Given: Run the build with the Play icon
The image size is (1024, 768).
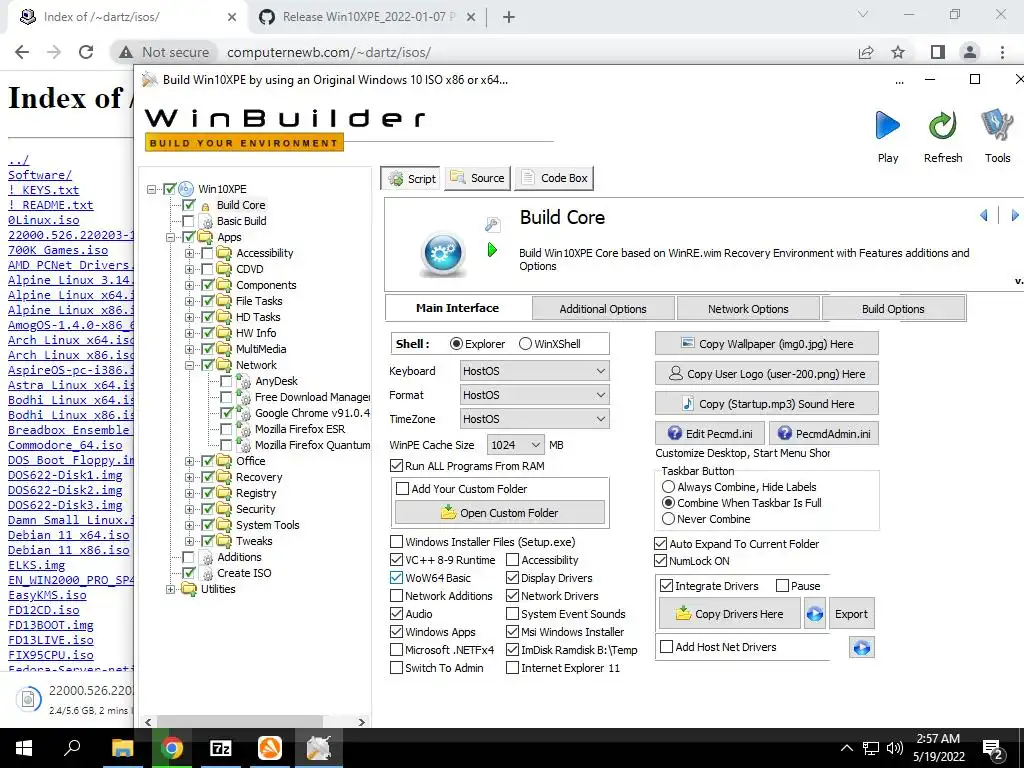Looking at the screenshot, I should click(x=888, y=126).
